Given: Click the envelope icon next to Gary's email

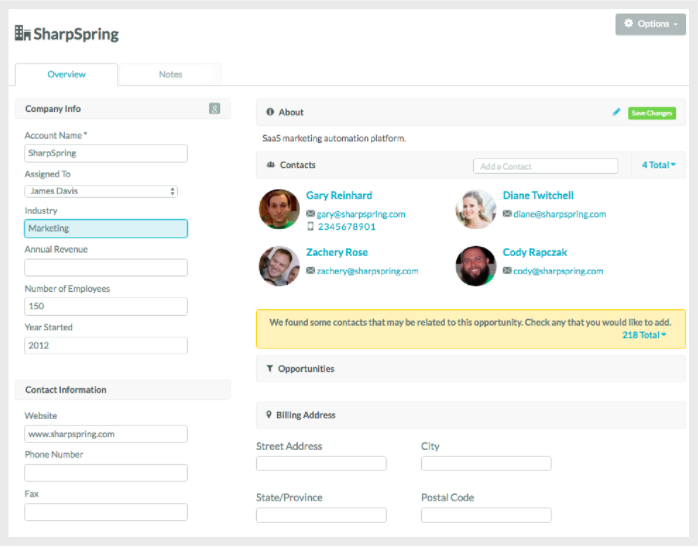Looking at the screenshot, I should pyautogui.click(x=310, y=214).
